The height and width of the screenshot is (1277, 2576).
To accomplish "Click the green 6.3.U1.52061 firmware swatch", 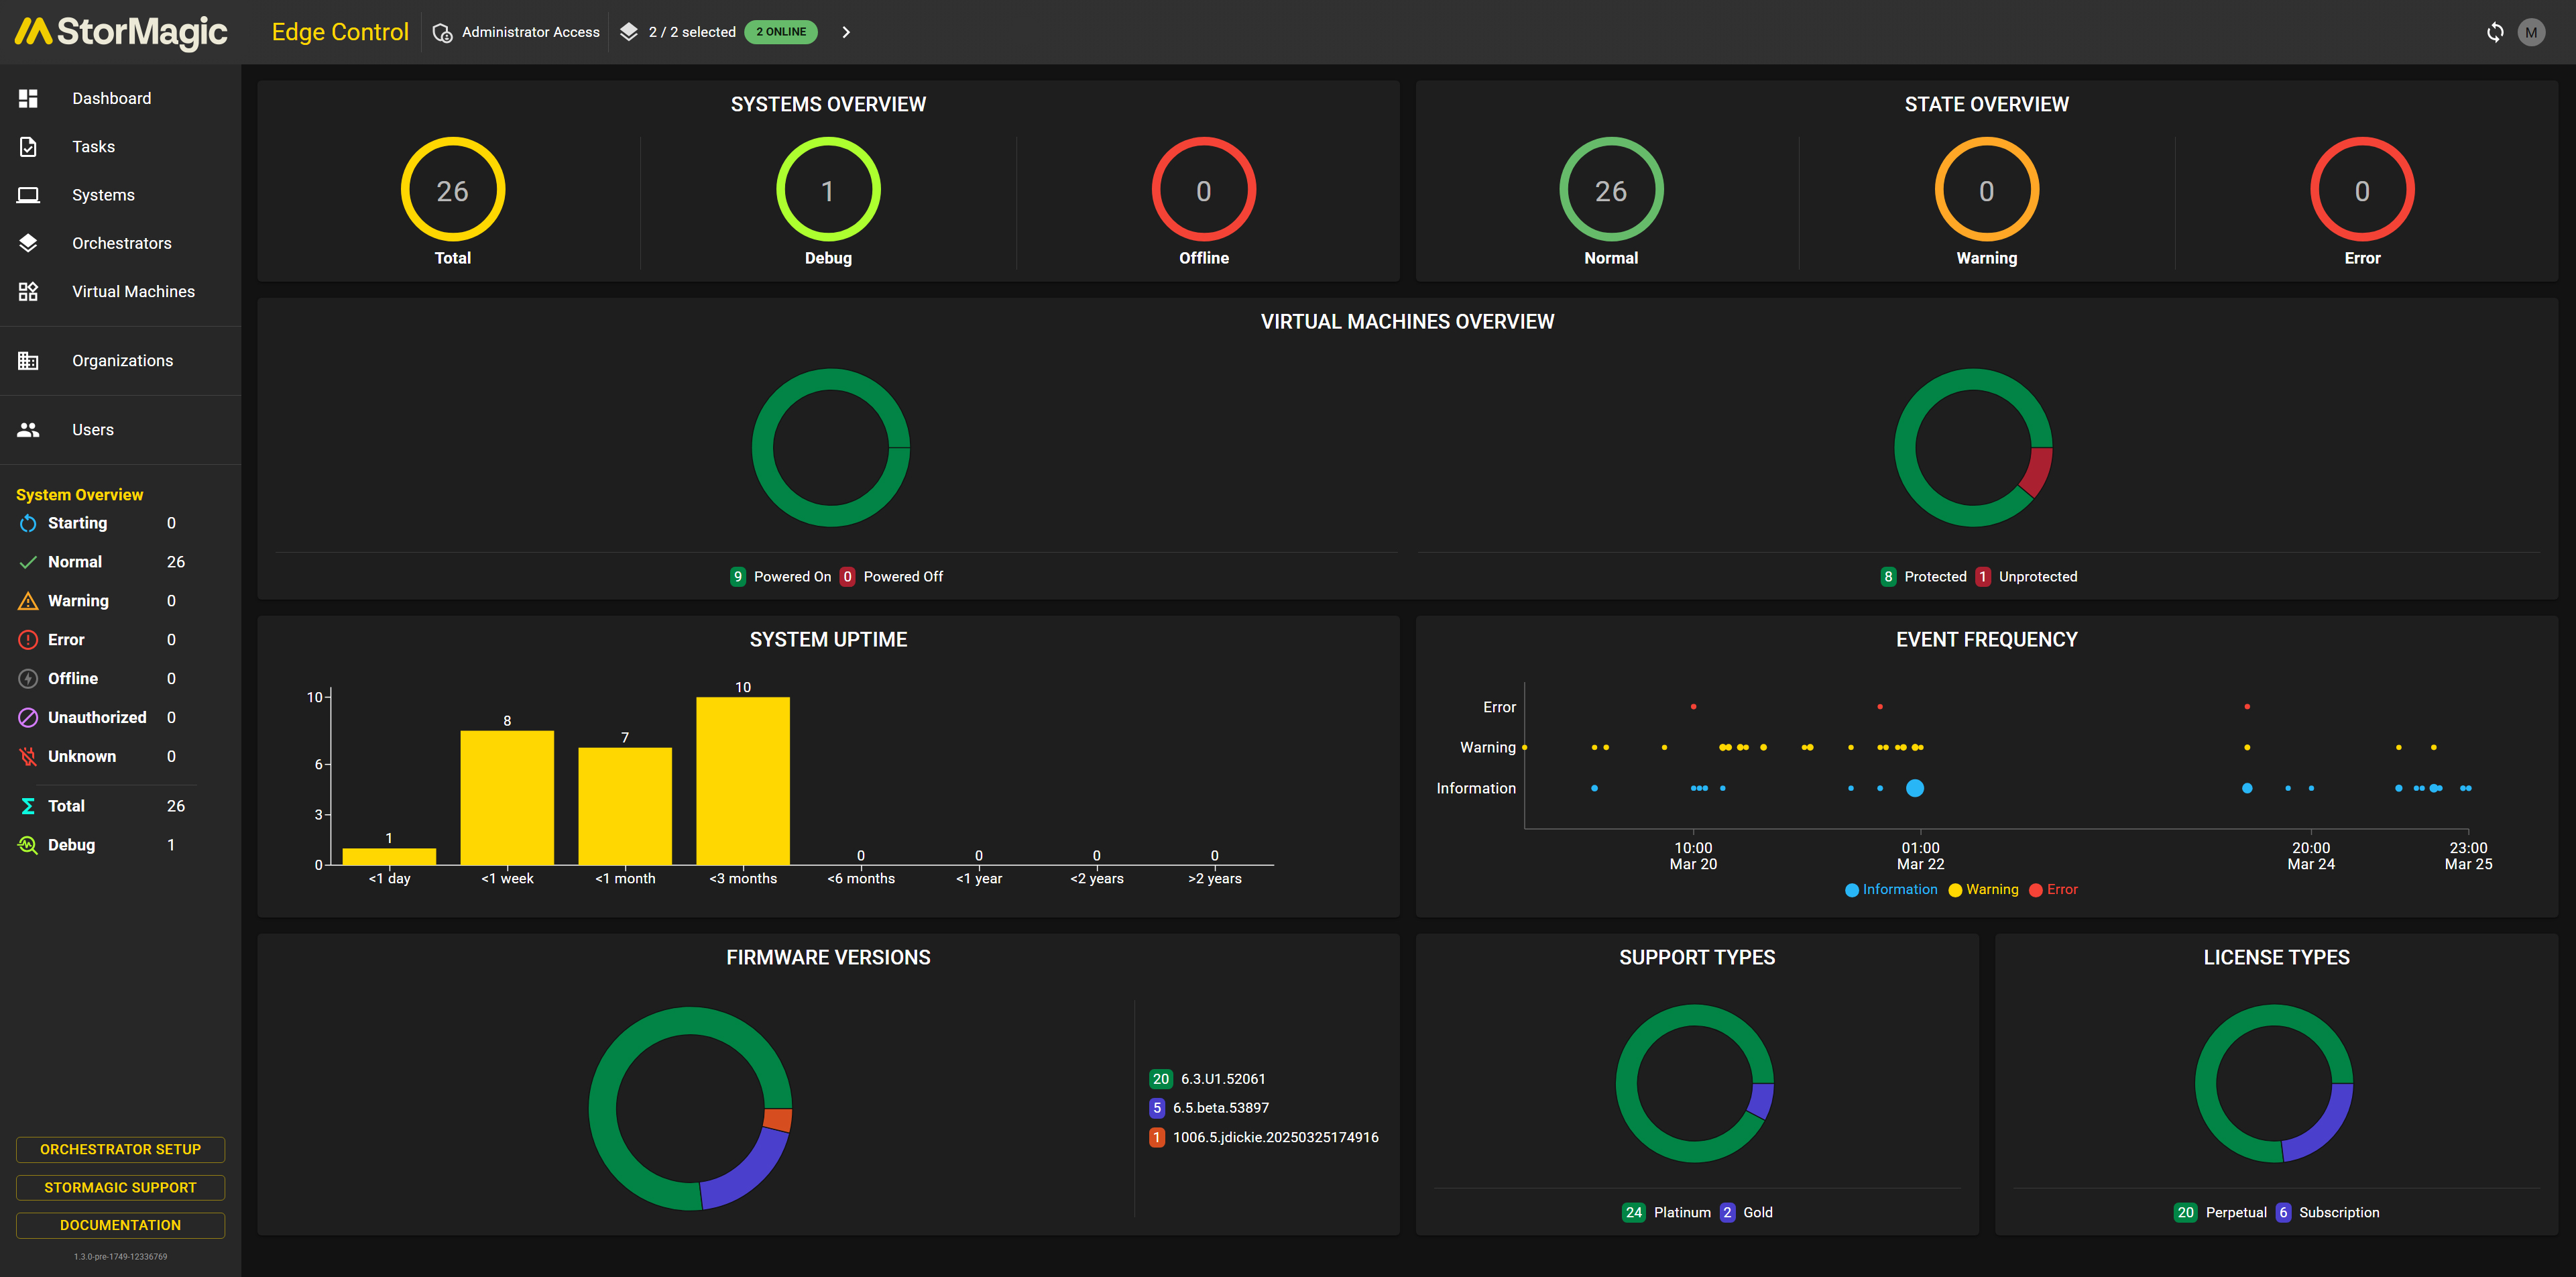I will (x=1160, y=1079).
